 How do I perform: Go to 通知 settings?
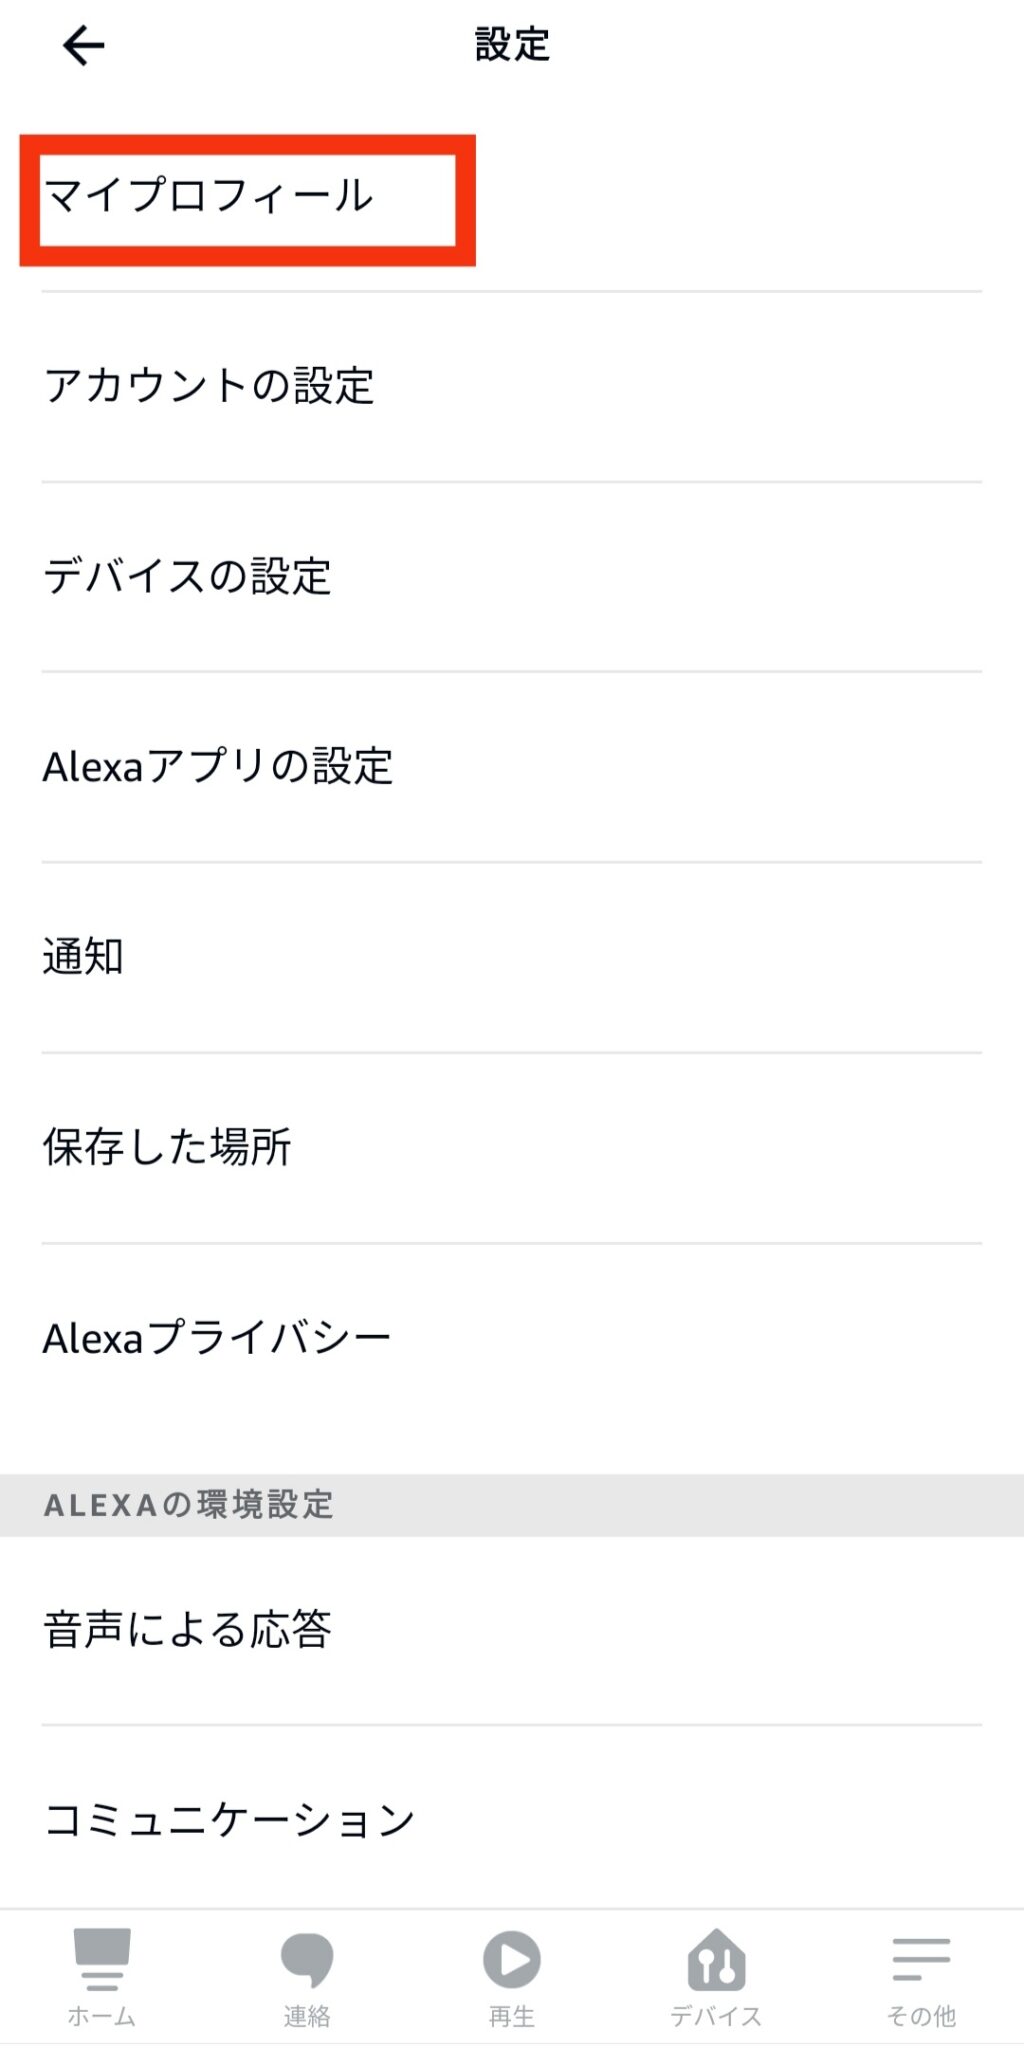tap(512, 957)
